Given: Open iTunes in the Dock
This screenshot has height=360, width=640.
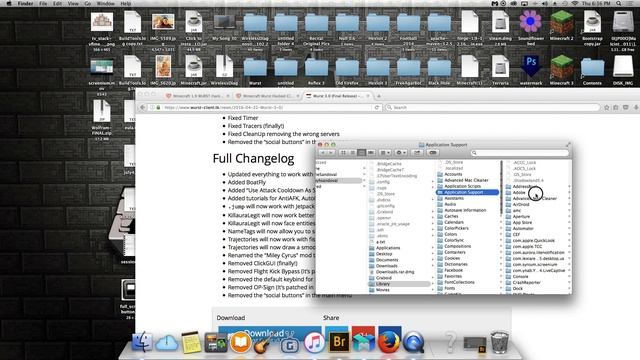Looking at the screenshot, I should click(x=313, y=342).
